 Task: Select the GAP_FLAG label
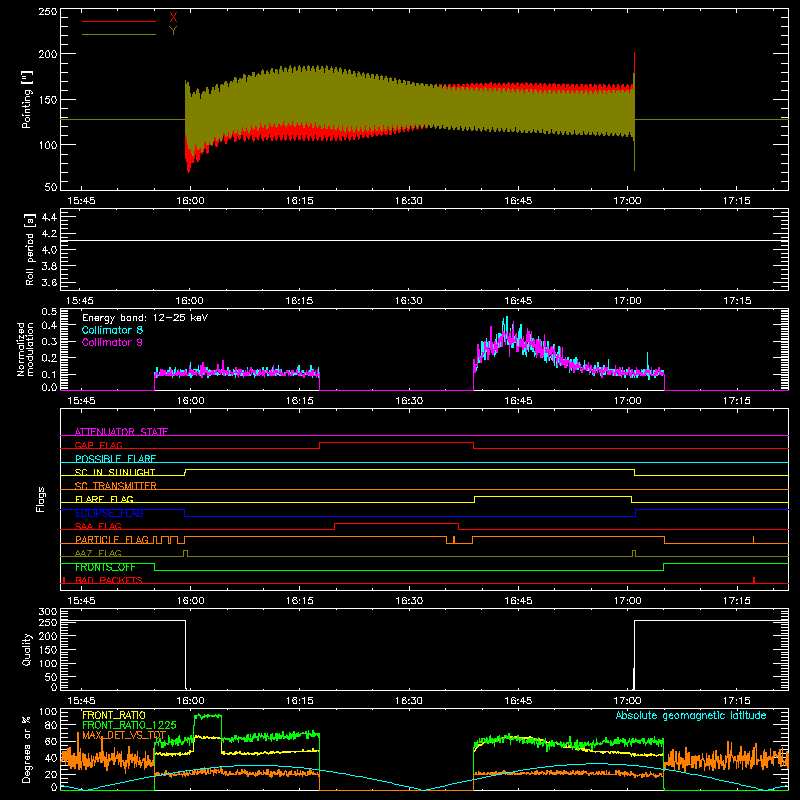[x=98, y=445]
